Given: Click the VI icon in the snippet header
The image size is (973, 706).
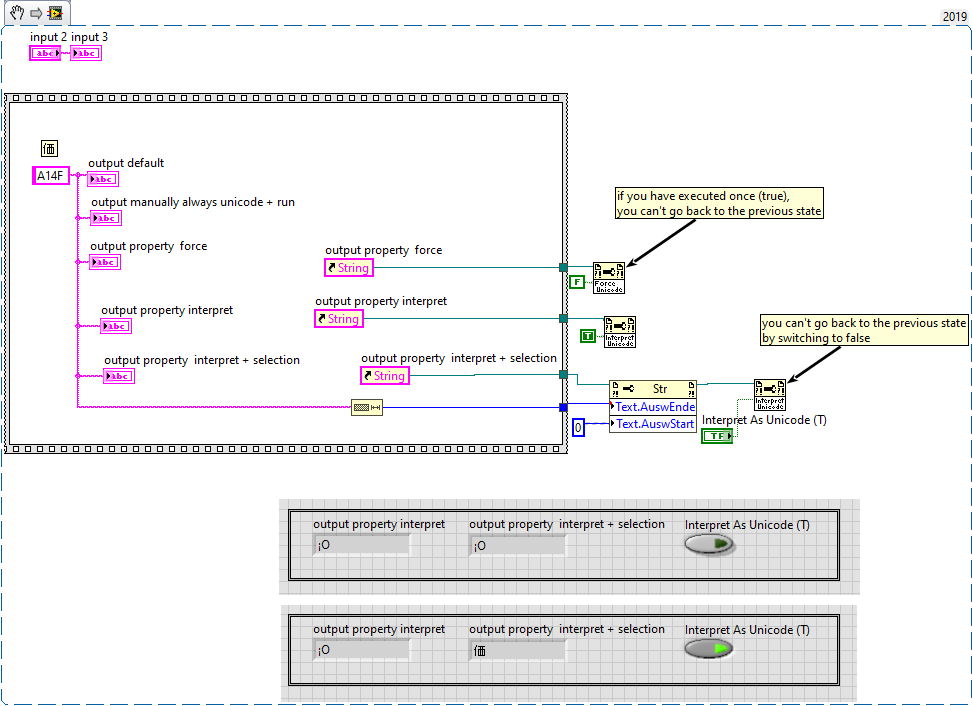Looking at the screenshot, I should (x=54, y=13).
